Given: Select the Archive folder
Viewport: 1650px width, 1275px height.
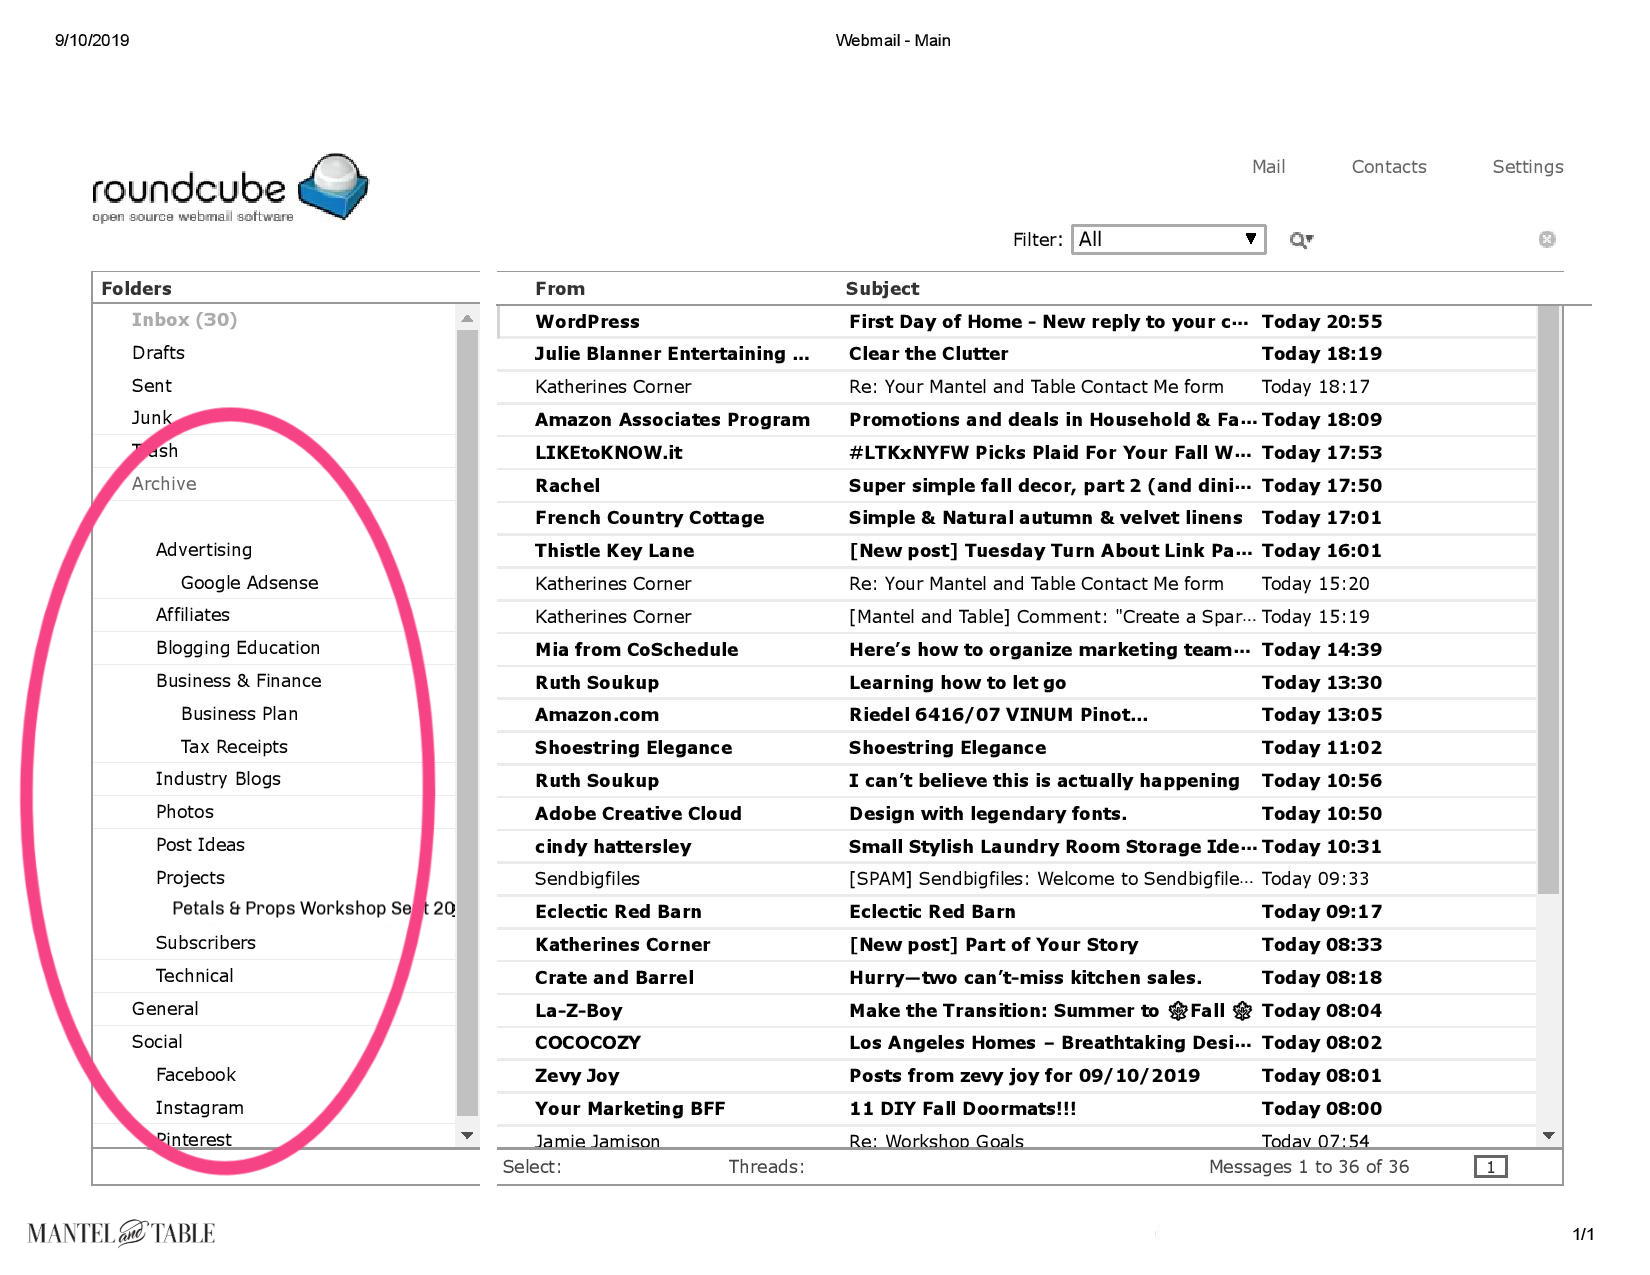Looking at the screenshot, I should [274, 484].
